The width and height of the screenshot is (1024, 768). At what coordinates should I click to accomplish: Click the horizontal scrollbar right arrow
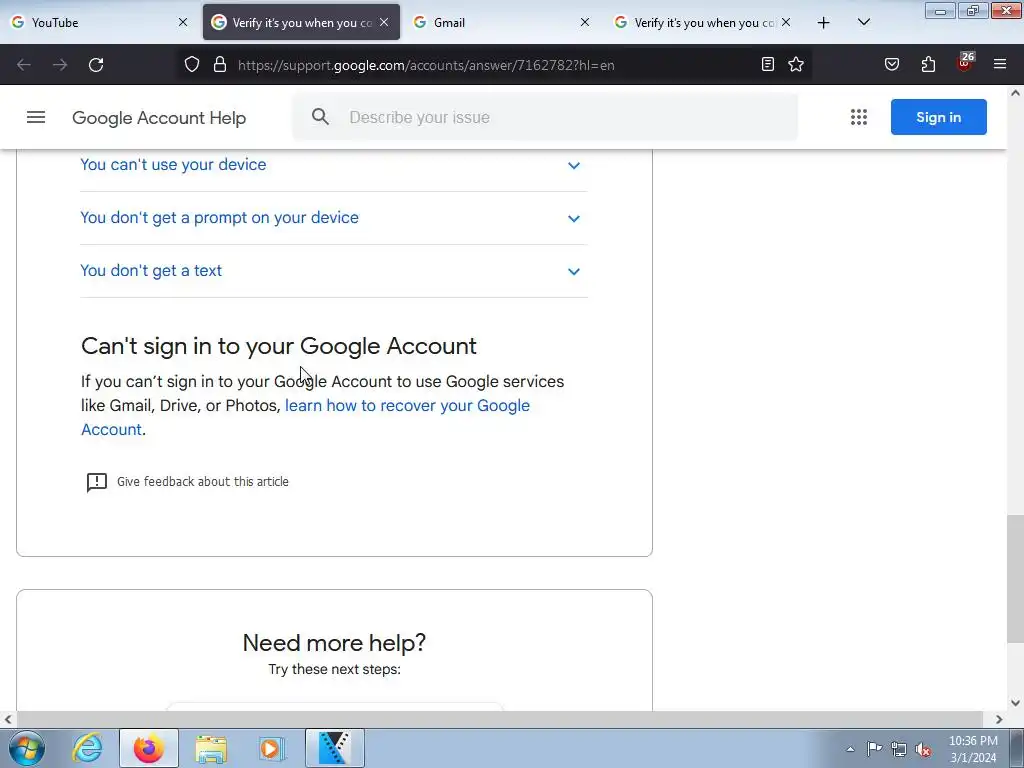[x=999, y=719]
